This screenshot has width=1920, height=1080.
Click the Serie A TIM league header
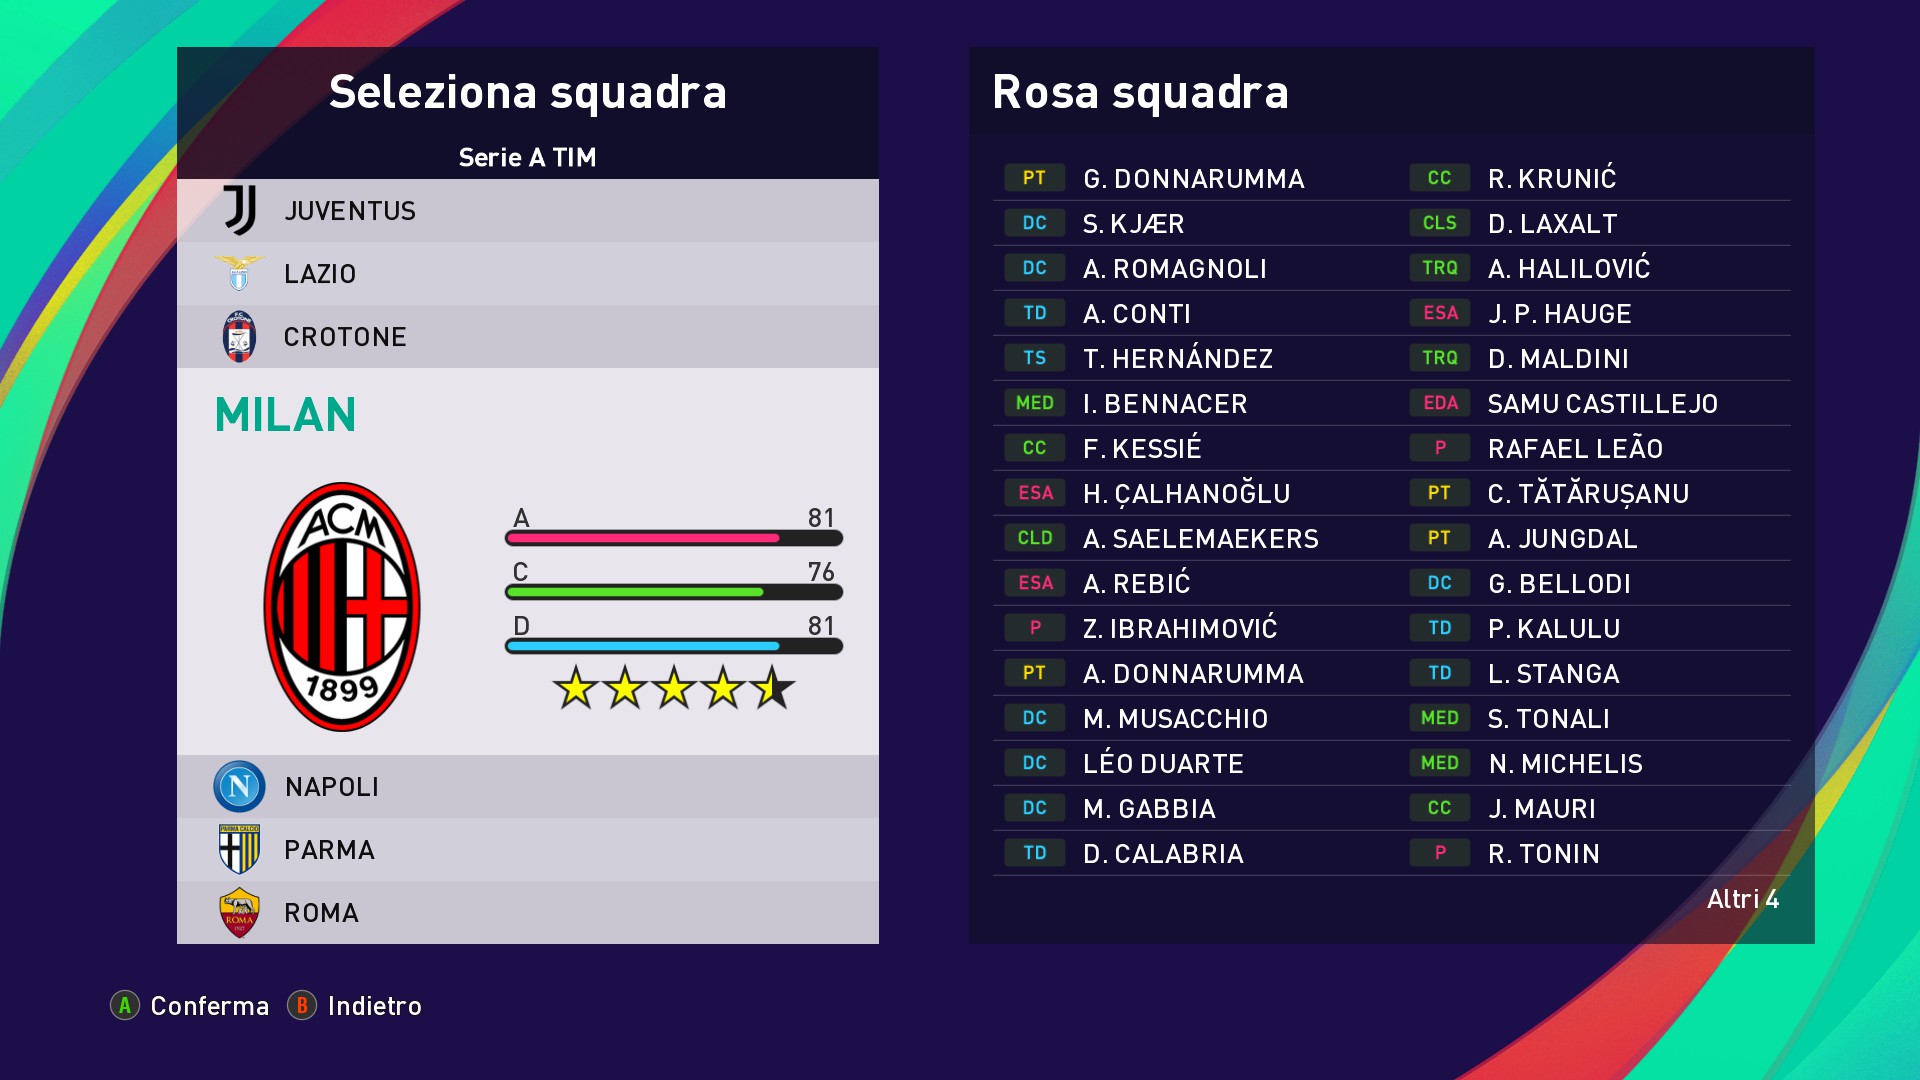pyautogui.click(x=527, y=157)
